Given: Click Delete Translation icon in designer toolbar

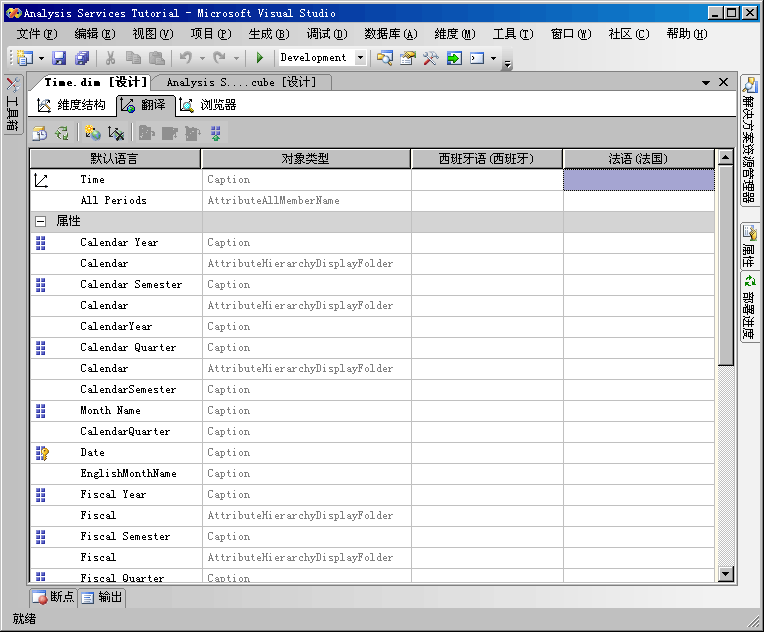Looking at the screenshot, I should click(x=116, y=133).
